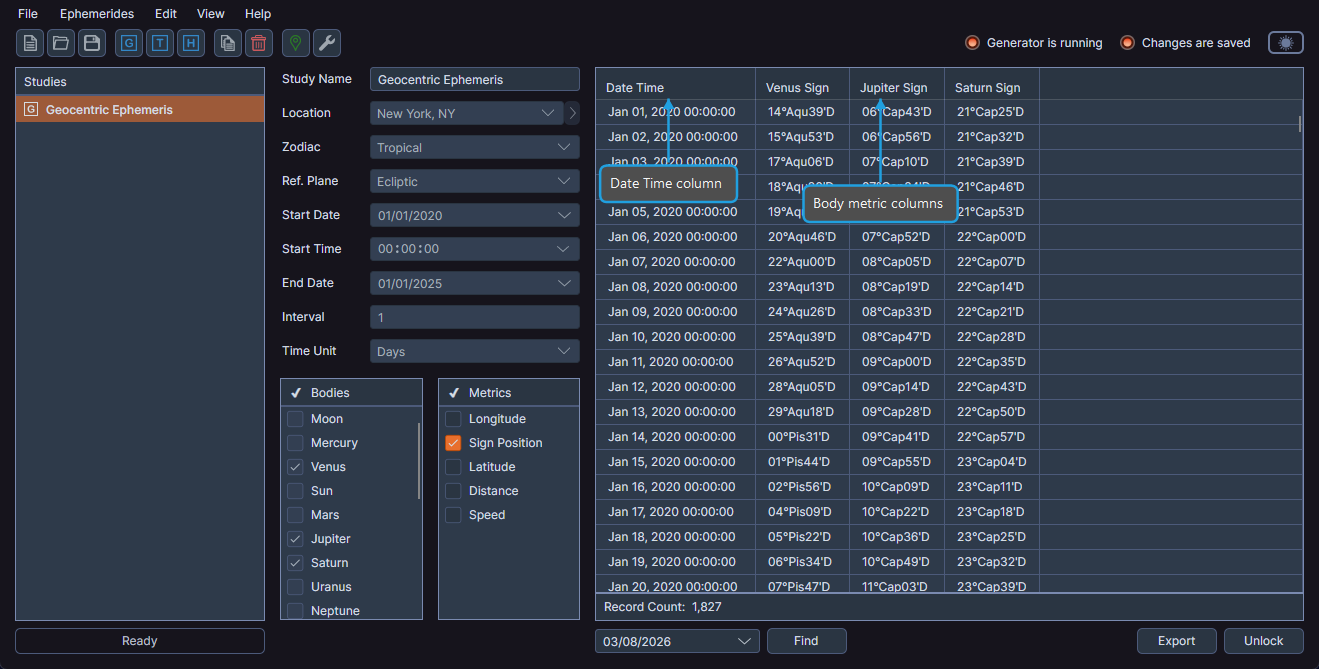Create a new Topocentric study via T icon
This screenshot has width=1319, height=669.
159,43
